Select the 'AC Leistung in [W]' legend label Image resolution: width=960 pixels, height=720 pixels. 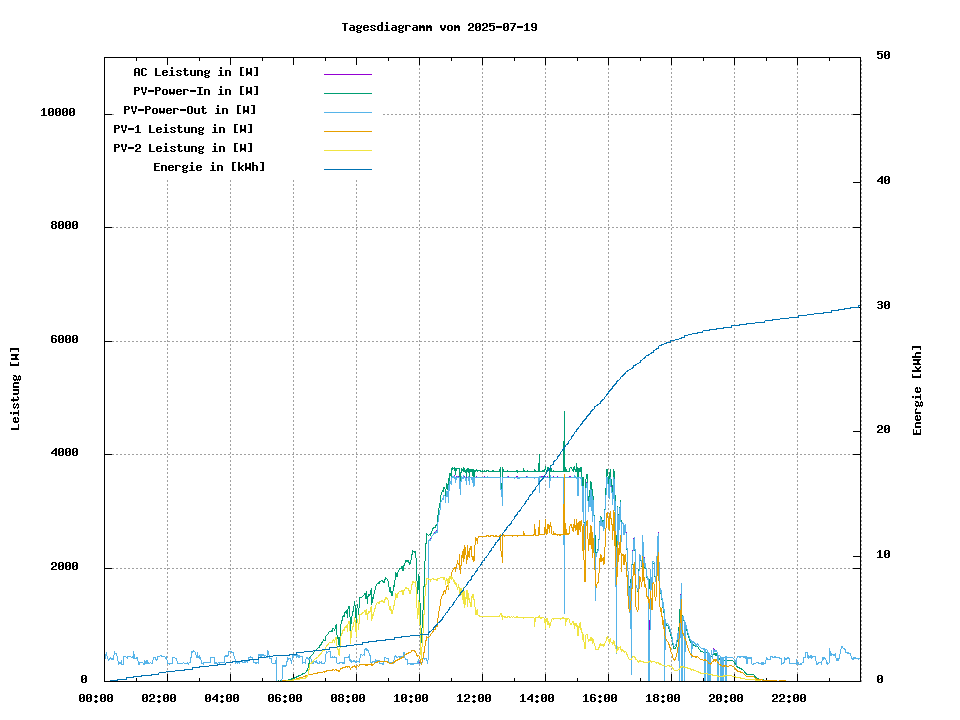click(196, 72)
